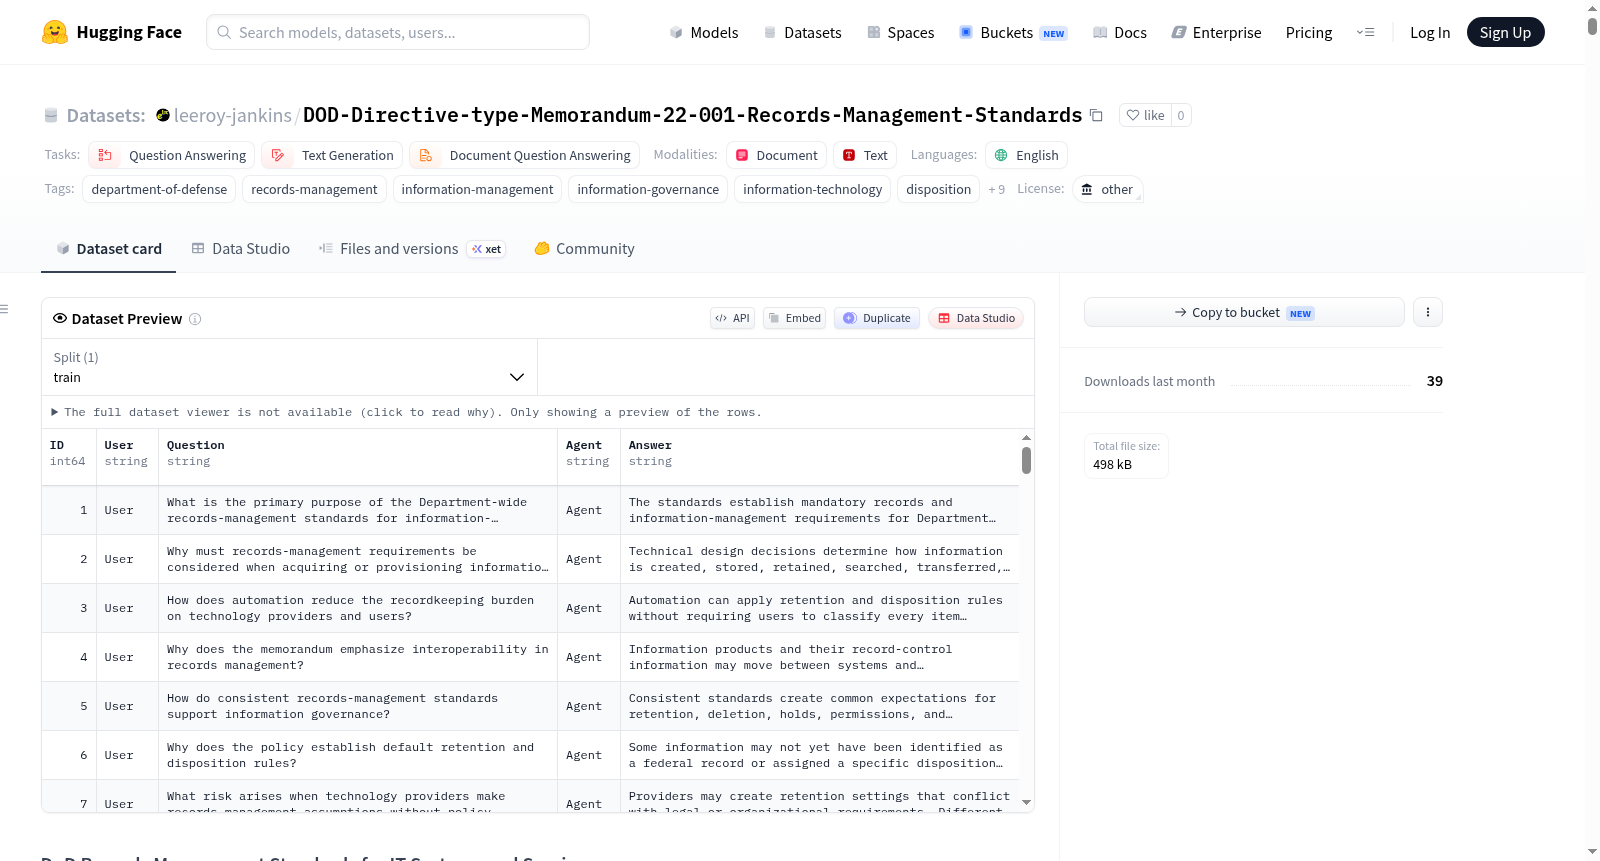Expand the Split train dropdown

tap(289, 367)
